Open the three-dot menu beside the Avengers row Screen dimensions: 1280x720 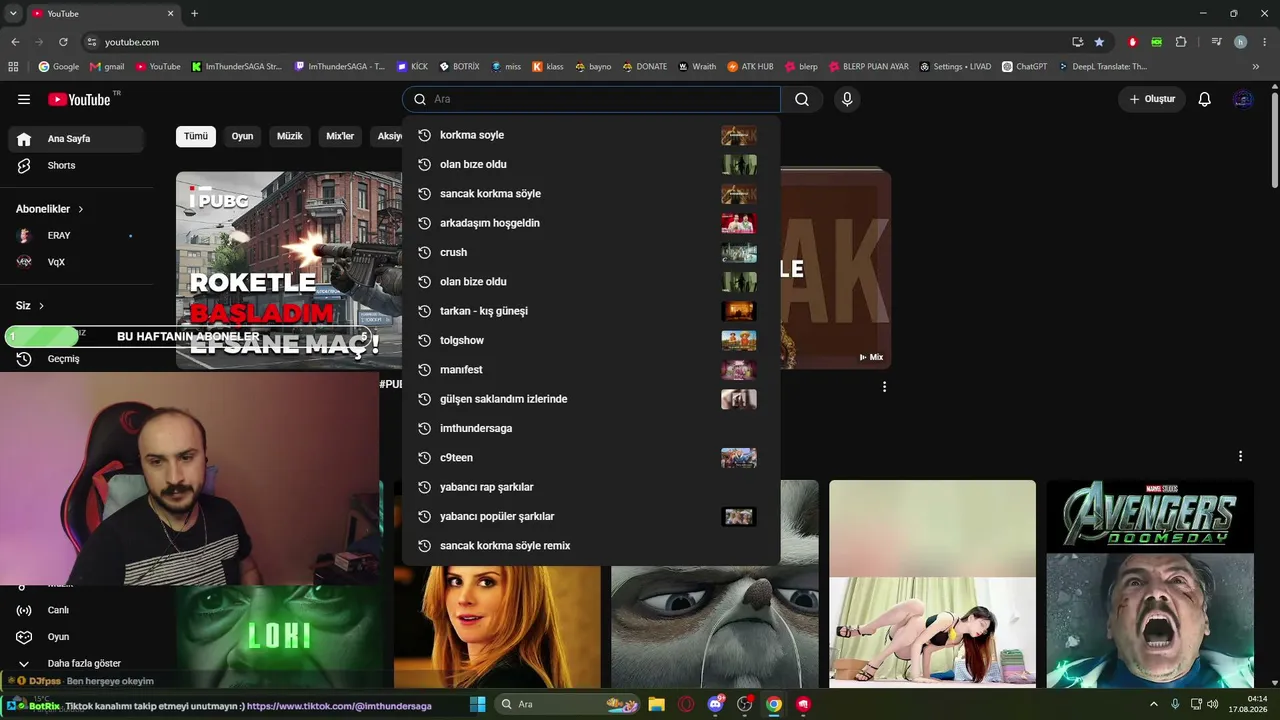(x=1240, y=456)
